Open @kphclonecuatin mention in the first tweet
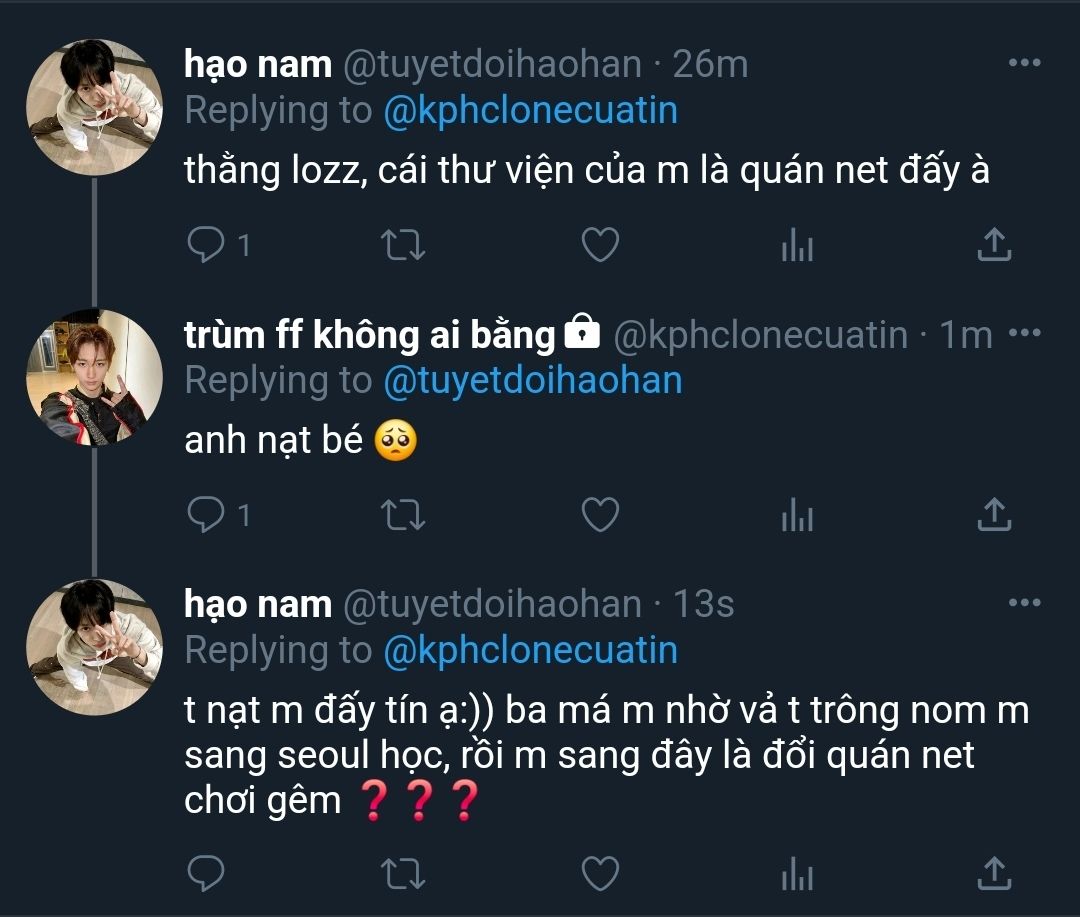The image size is (1080, 917). [x=530, y=111]
